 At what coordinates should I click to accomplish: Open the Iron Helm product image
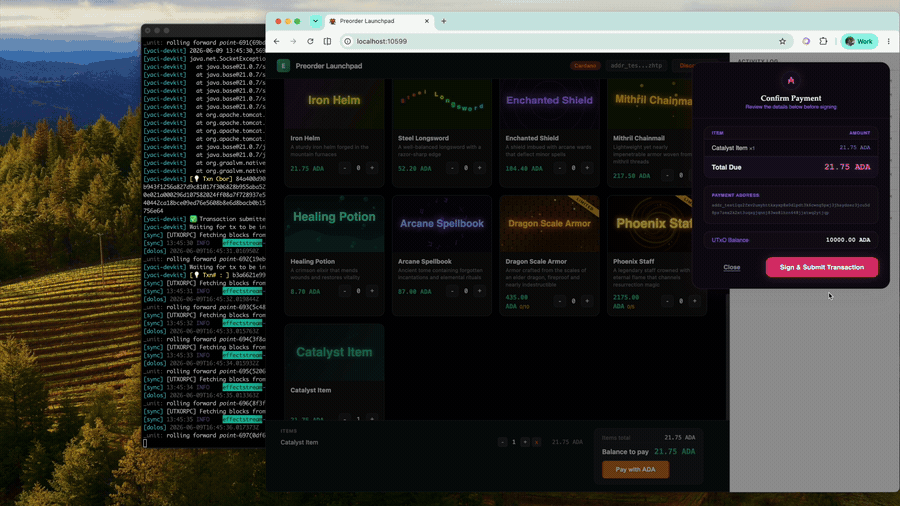tap(334, 103)
